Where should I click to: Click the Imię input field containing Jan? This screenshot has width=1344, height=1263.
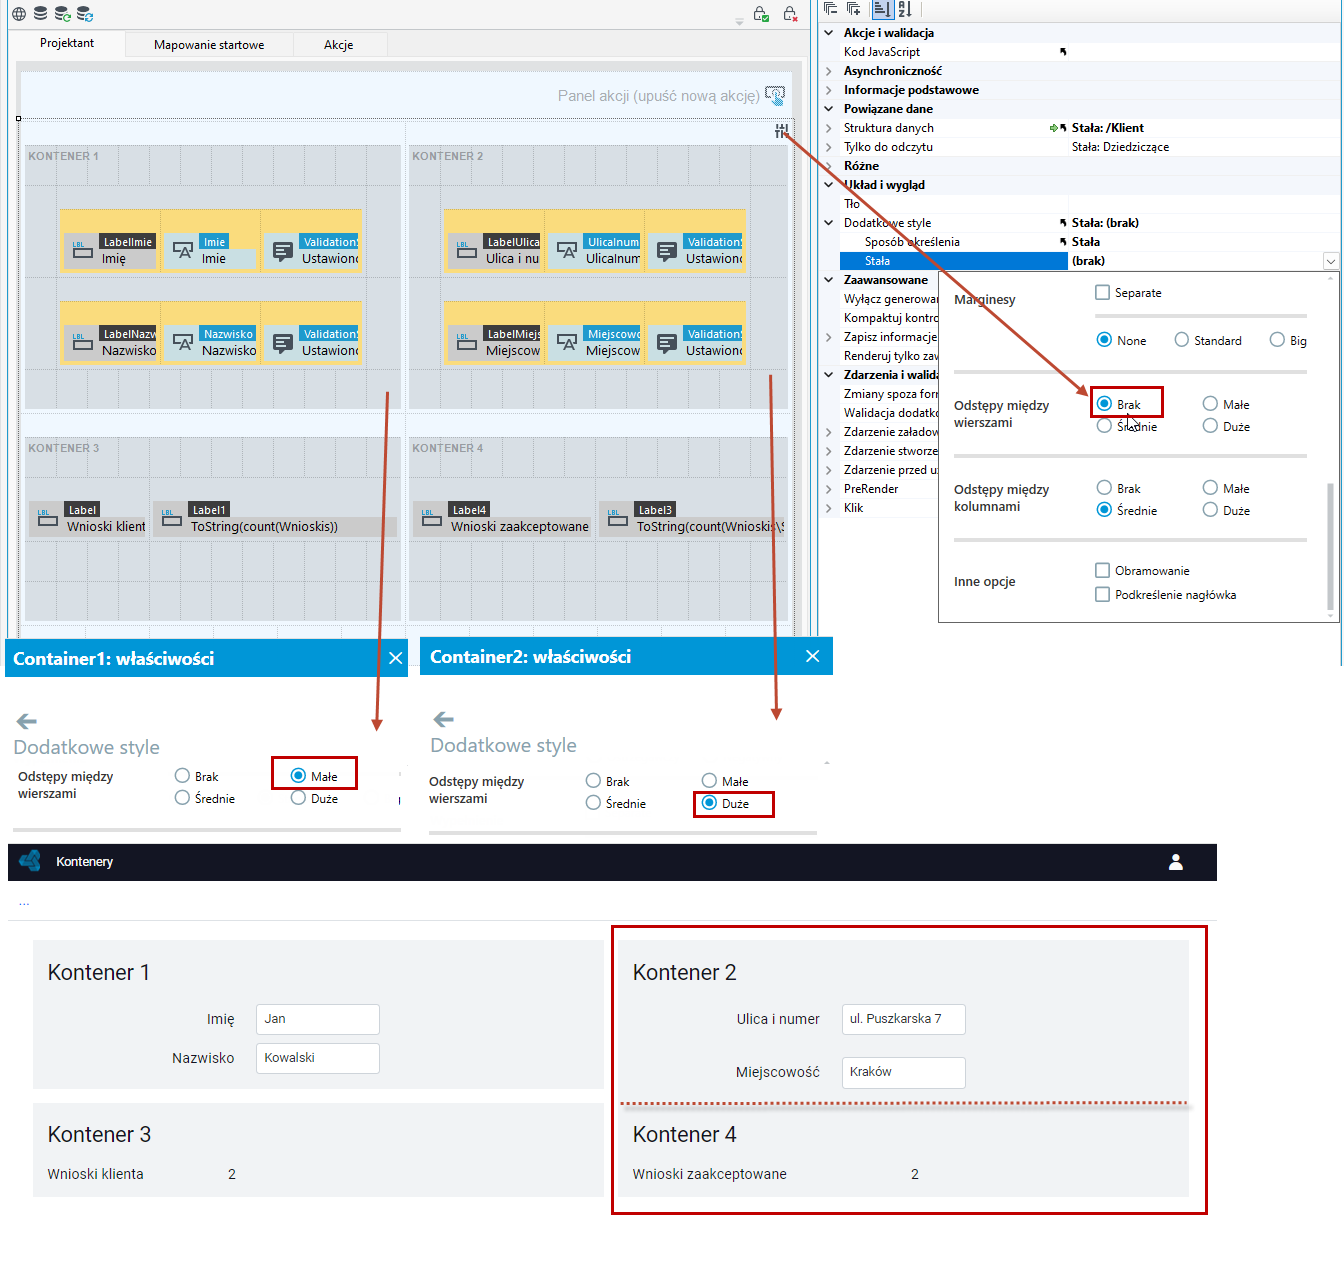click(x=318, y=1019)
